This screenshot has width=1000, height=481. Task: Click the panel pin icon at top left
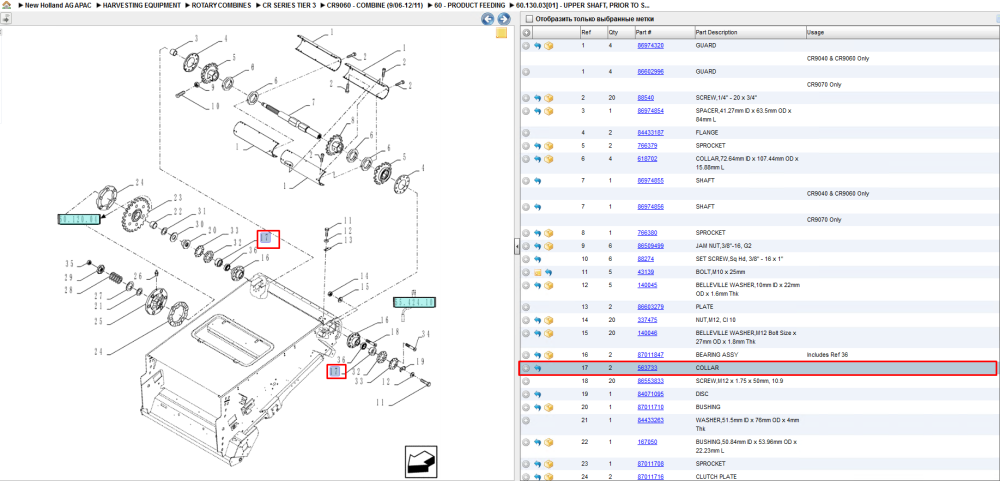pyautogui.click(x=6, y=18)
